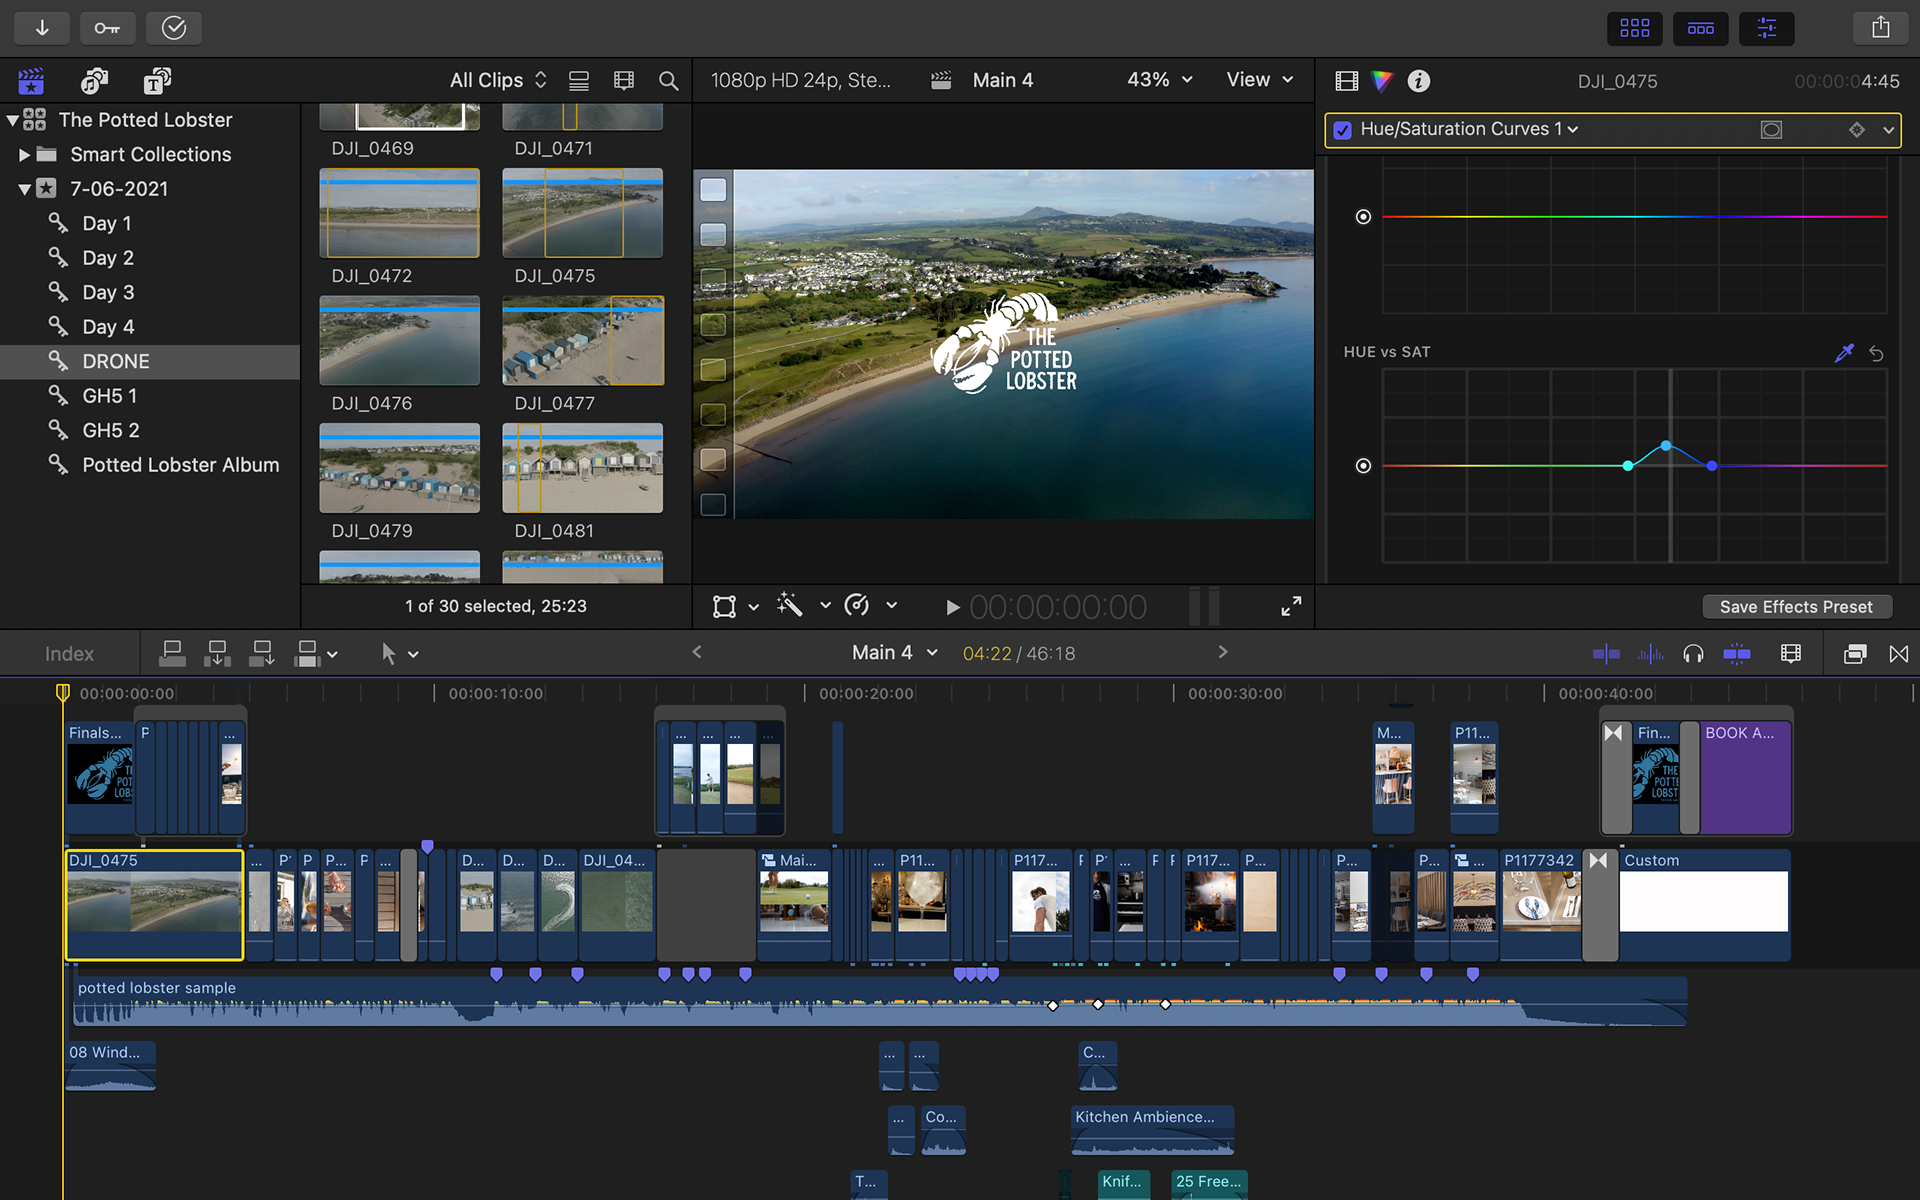Toggle solo headphones in timeline
The image size is (1920, 1200).
[1693, 654]
